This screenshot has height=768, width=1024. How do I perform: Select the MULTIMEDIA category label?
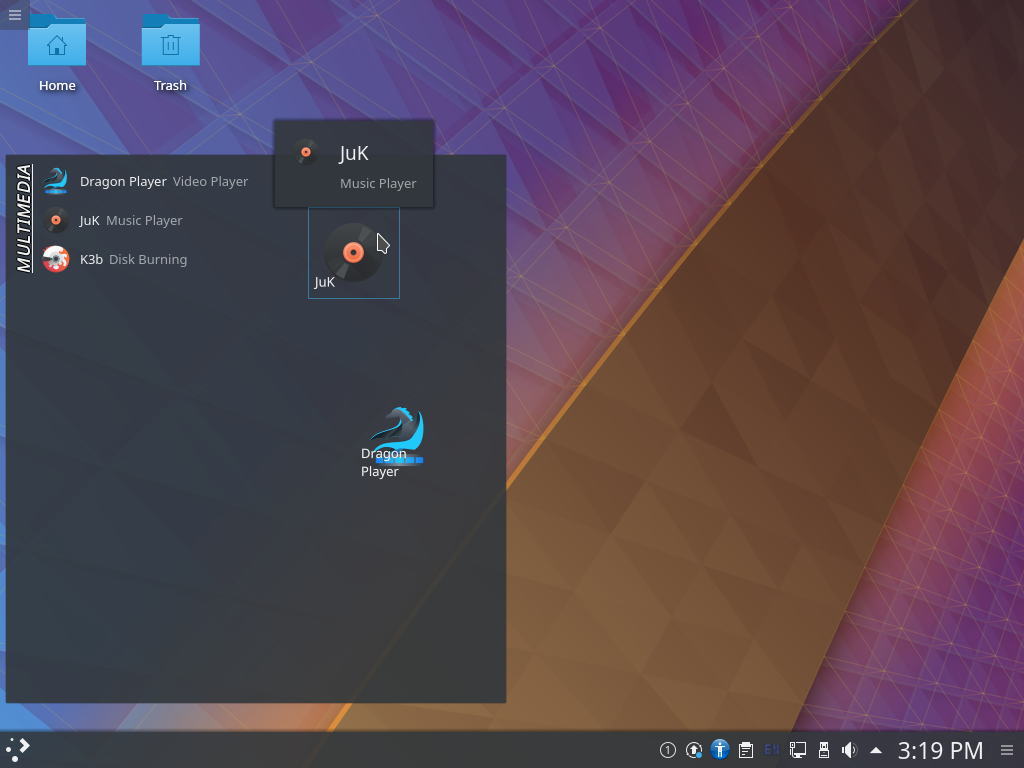coord(24,218)
